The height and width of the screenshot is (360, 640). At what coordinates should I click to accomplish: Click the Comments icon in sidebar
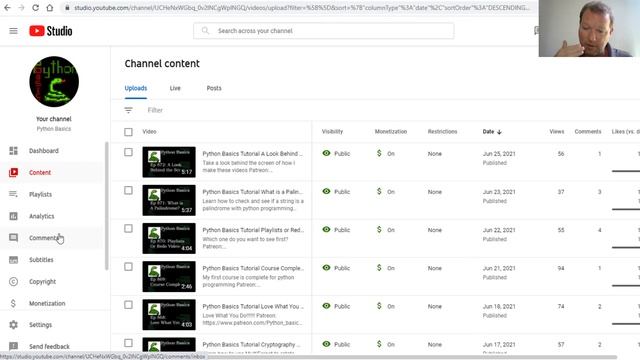coord(13,238)
